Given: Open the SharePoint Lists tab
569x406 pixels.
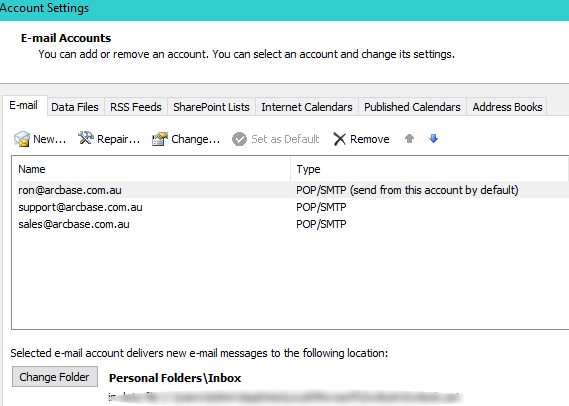Looking at the screenshot, I should pyautogui.click(x=211, y=107).
